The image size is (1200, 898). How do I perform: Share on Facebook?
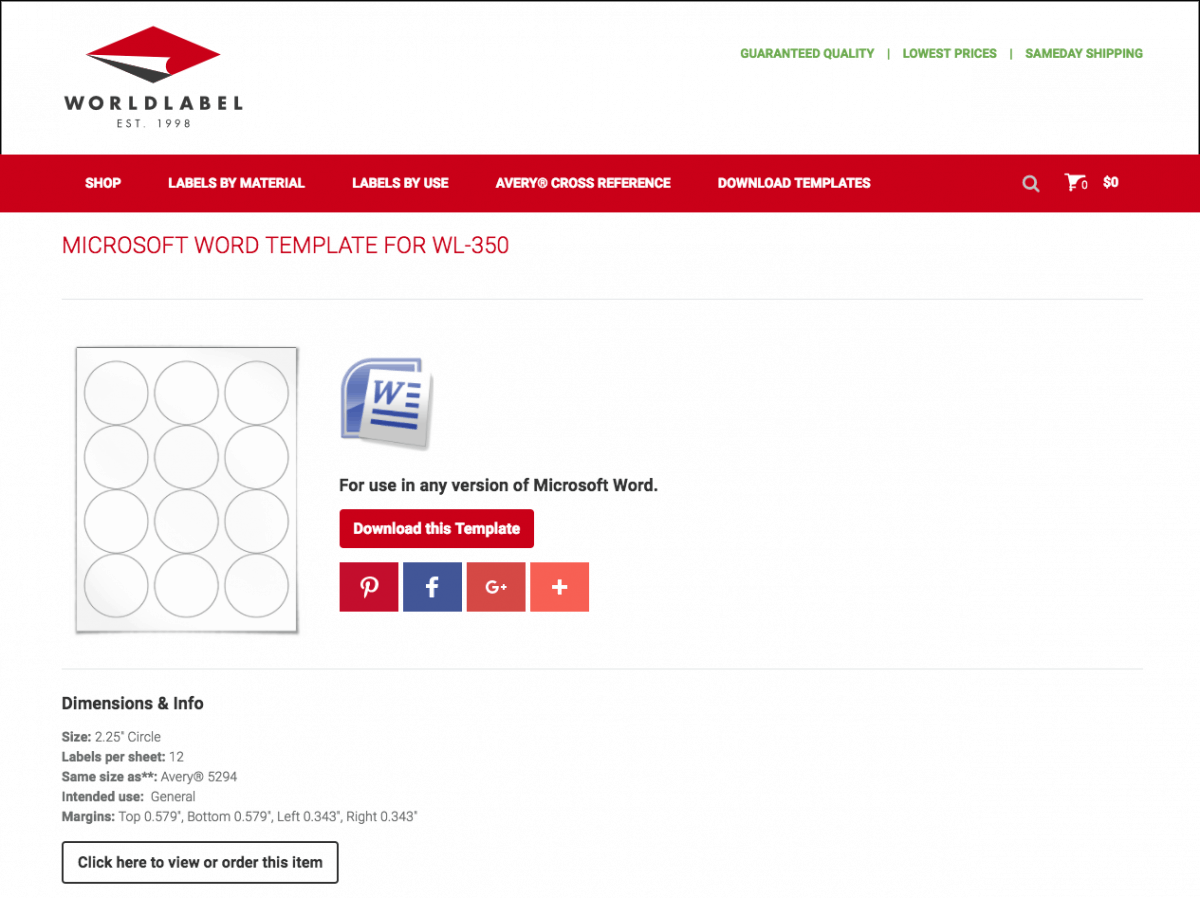(432, 587)
